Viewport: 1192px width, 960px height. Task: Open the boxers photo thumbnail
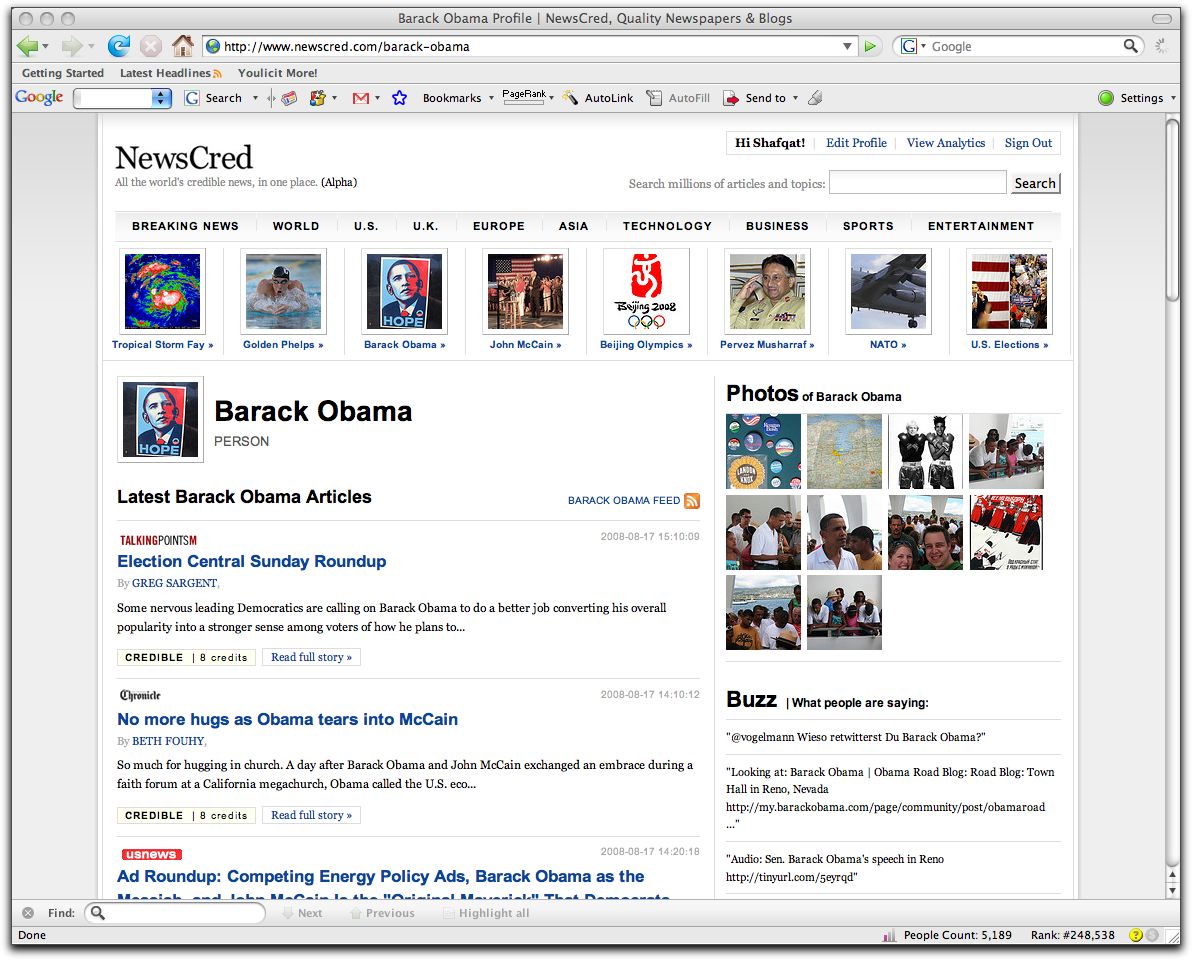pyautogui.click(x=925, y=451)
